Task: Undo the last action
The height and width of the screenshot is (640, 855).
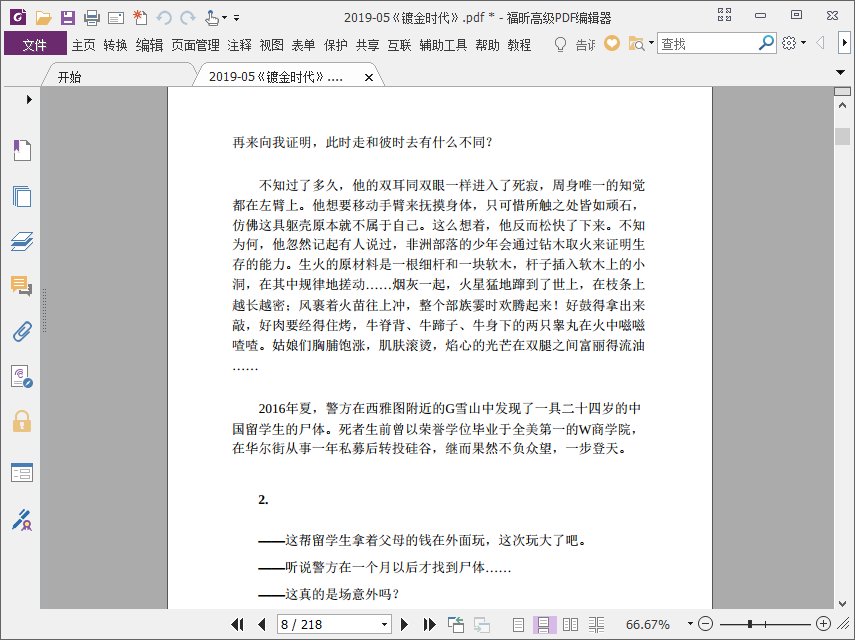Action: point(164,18)
